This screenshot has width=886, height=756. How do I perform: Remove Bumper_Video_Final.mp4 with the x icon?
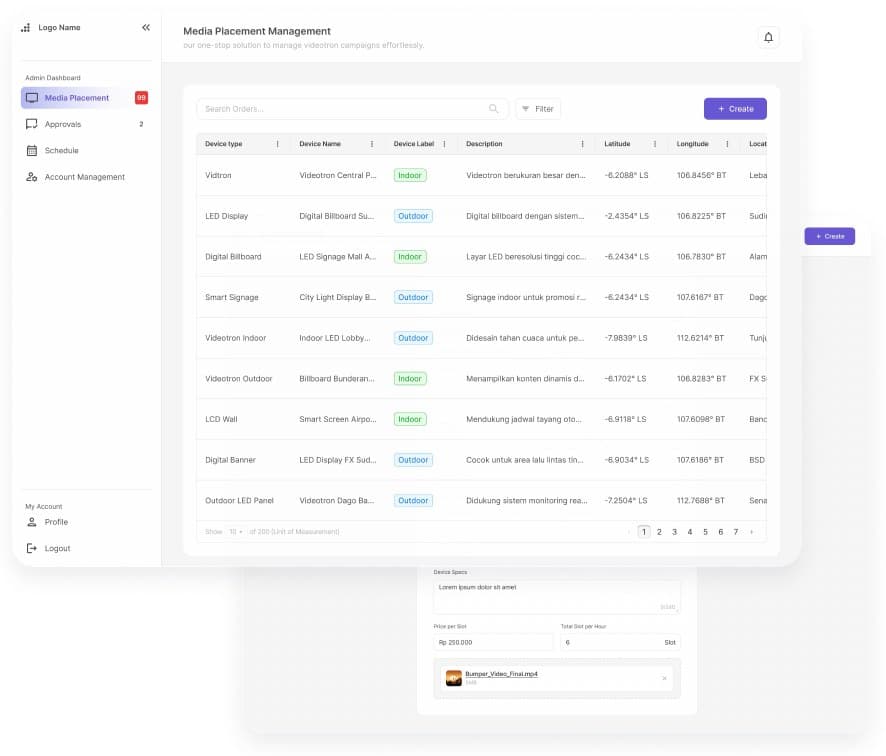pos(664,678)
